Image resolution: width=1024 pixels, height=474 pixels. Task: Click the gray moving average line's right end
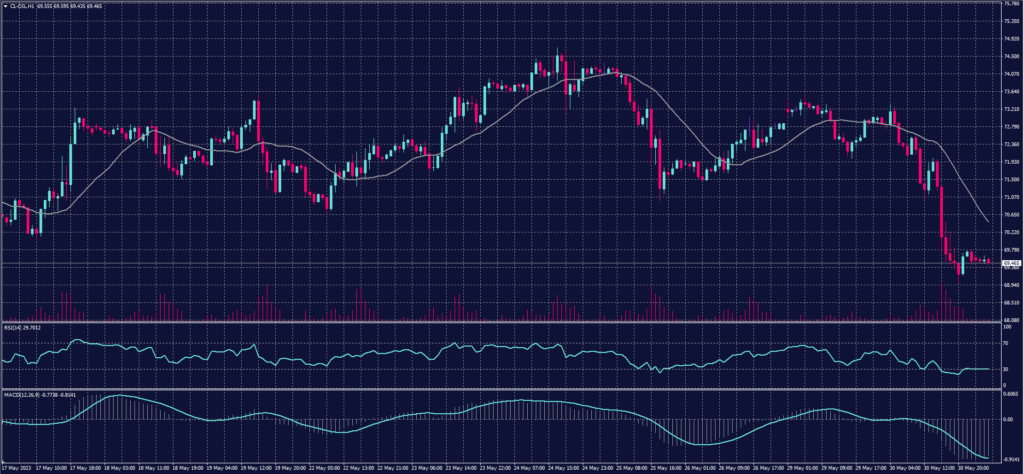pyautogui.click(x=988, y=221)
